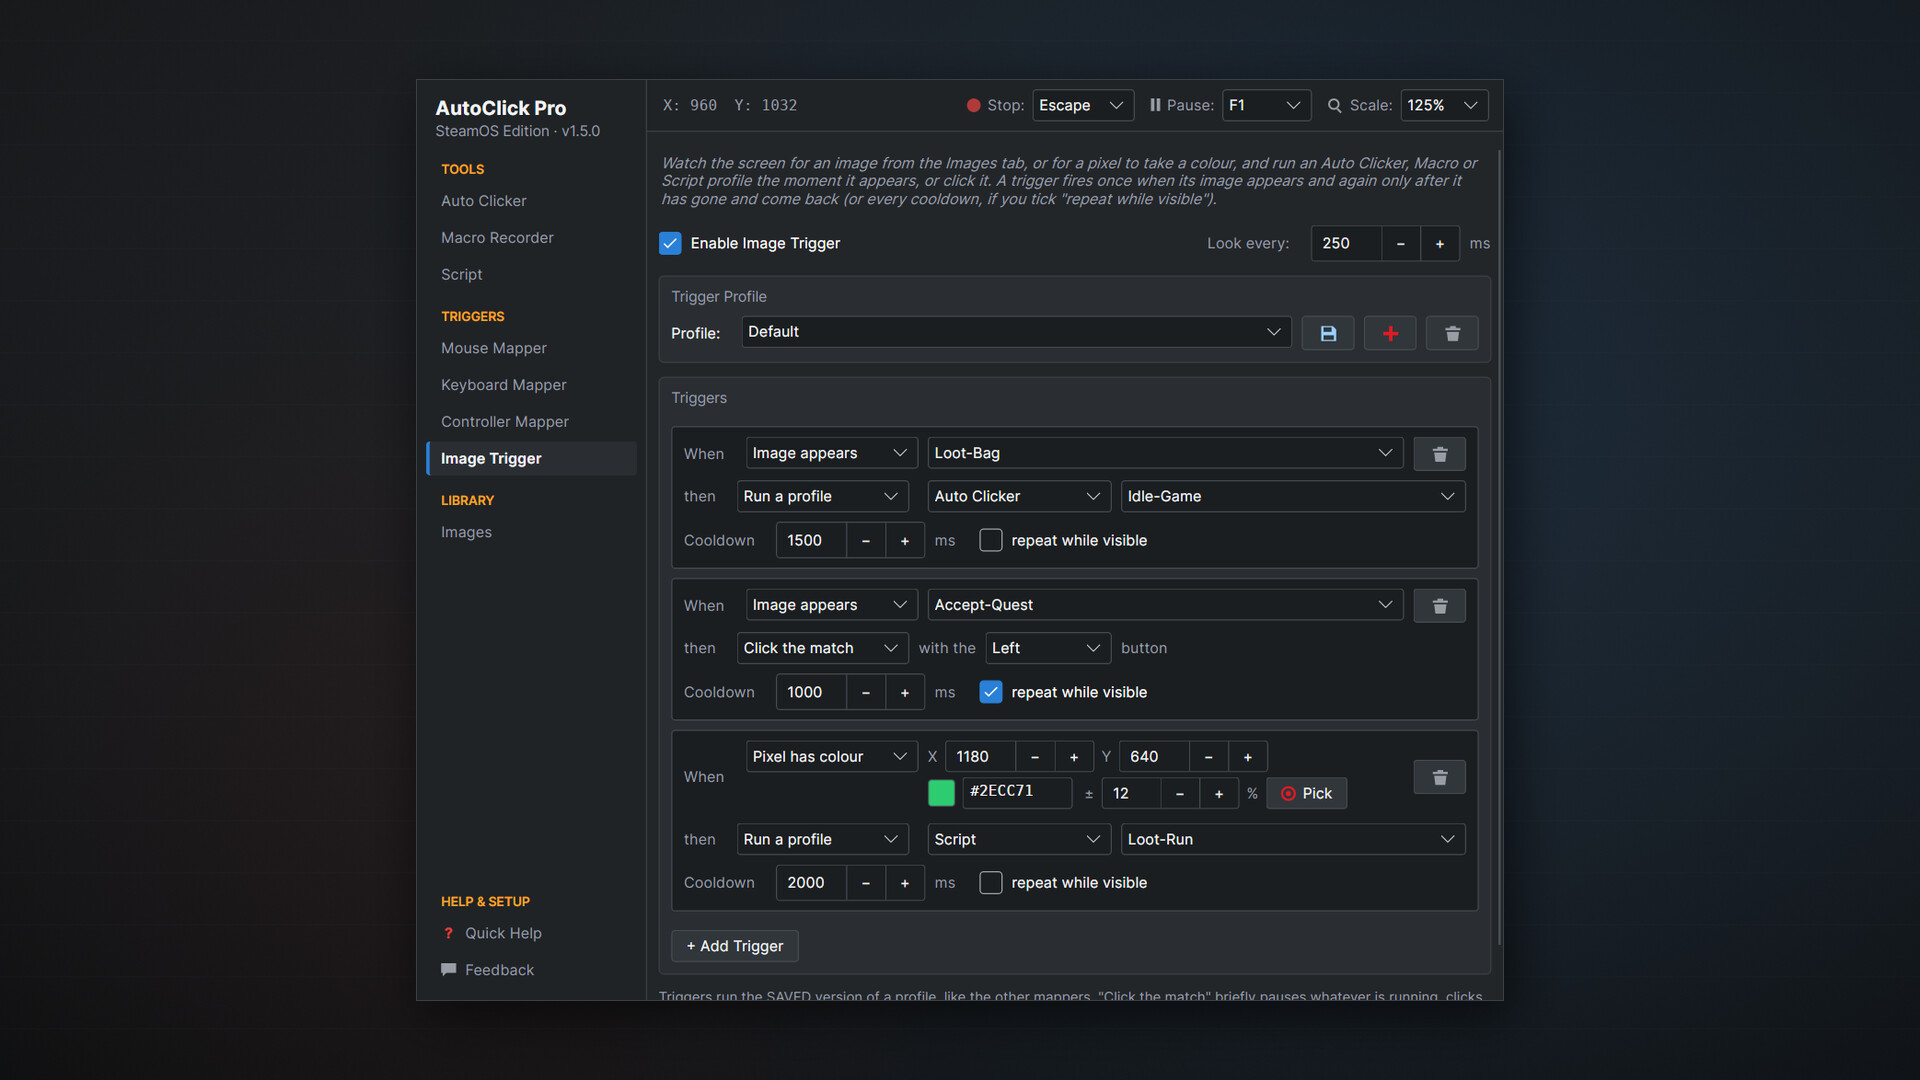
Task: Untick repeat while visible for Accept-Quest trigger
Action: (x=991, y=692)
